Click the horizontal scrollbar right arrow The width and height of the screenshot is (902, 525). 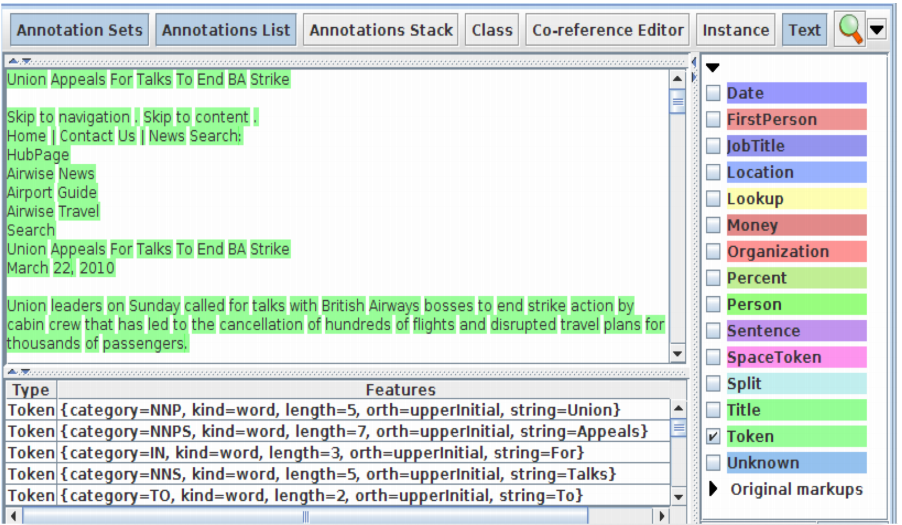tap(661, 516)
